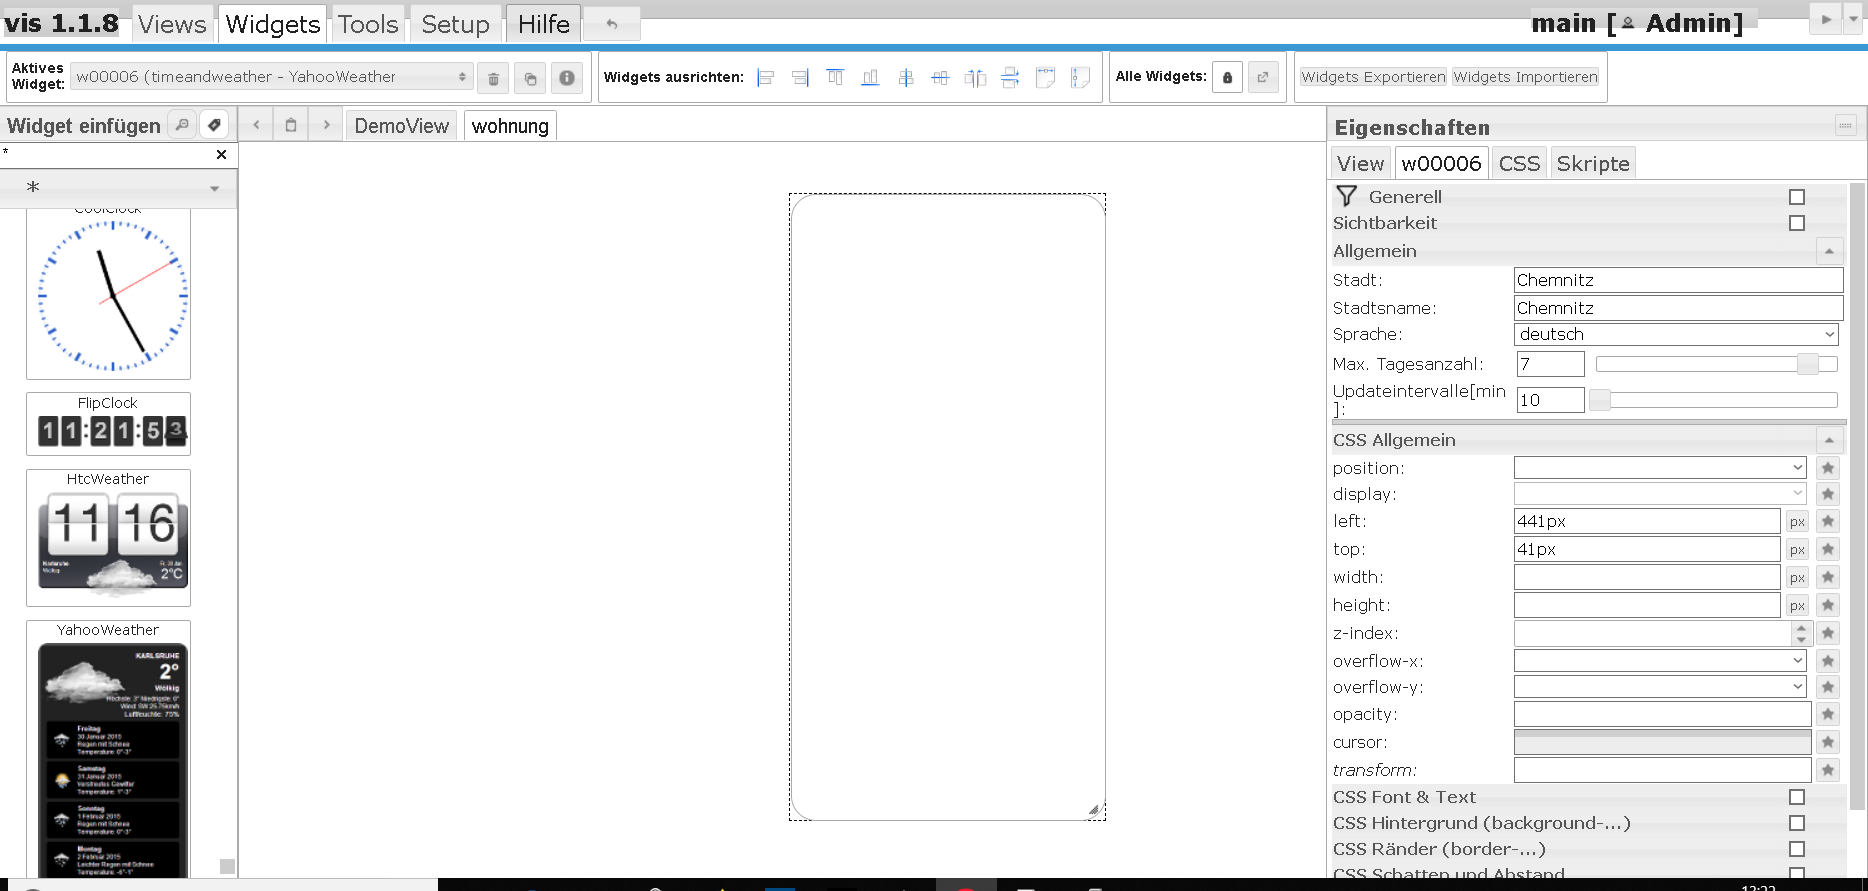Click the Max. Tagesanzahl slider handle
Image resolution: width=1868 pixels, height=891 pixels.
pyautogui.click(x=1807, y=365)
